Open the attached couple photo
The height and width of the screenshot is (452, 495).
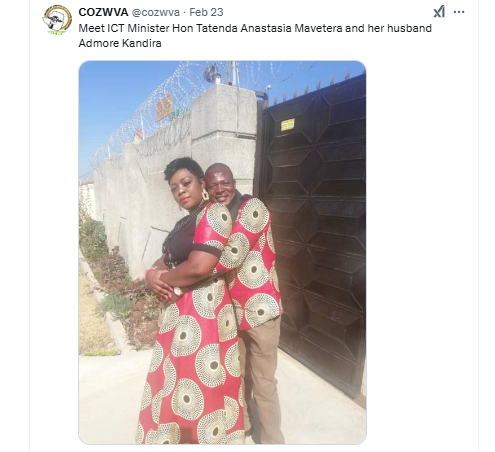tap(222, 252)
